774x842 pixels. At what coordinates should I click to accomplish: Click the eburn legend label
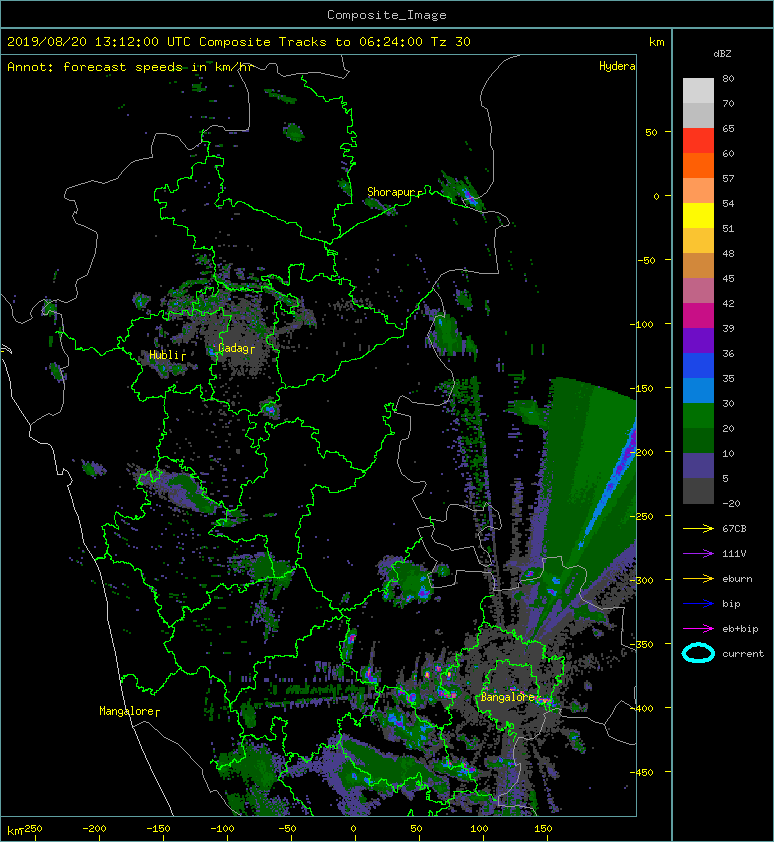[x=737, y=579]
